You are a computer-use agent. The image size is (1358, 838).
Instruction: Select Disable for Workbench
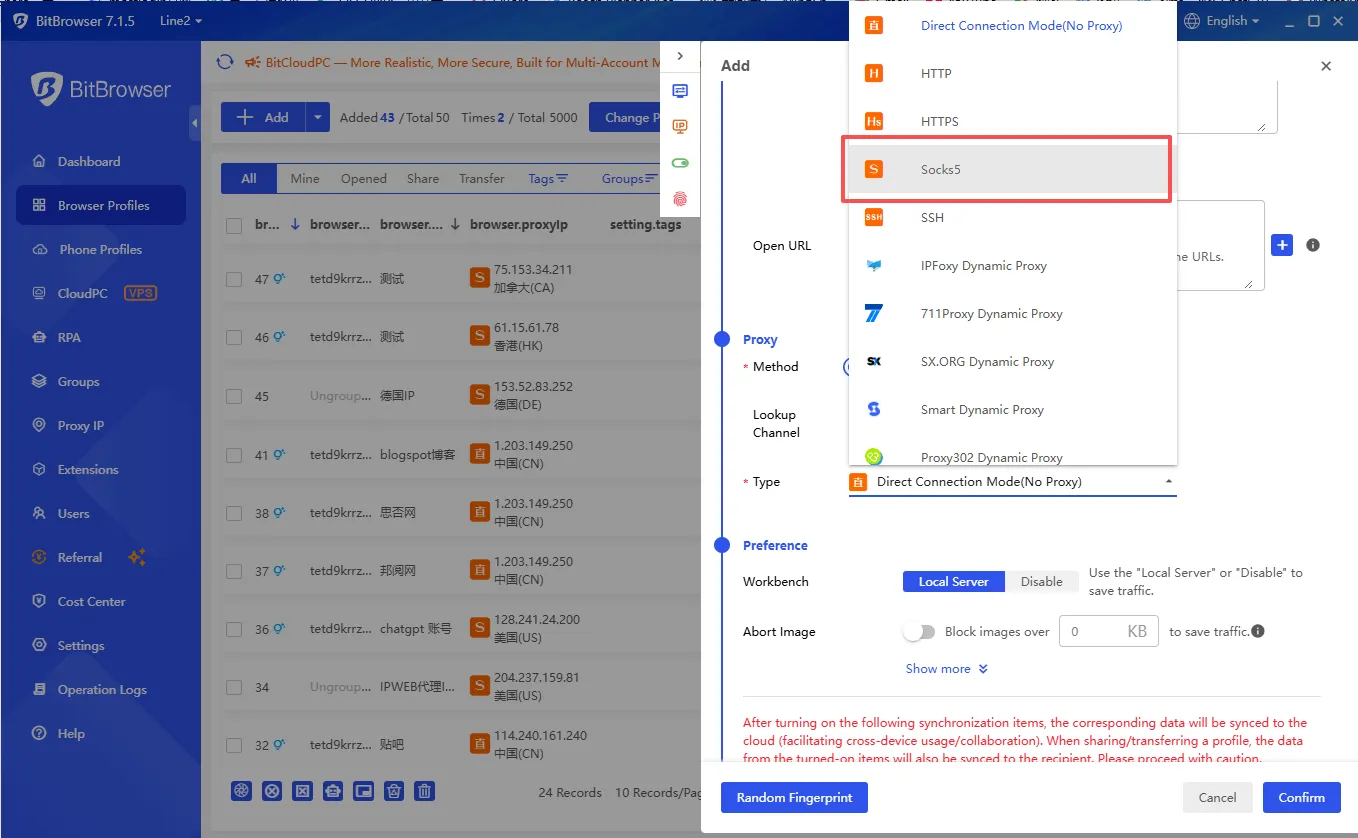[x=1041, y=581]
